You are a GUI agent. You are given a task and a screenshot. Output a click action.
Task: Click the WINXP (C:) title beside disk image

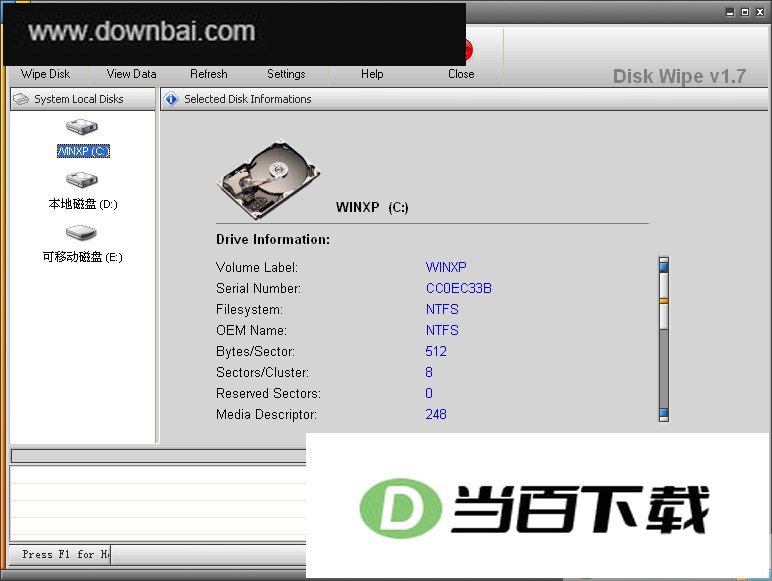[372, 207]
